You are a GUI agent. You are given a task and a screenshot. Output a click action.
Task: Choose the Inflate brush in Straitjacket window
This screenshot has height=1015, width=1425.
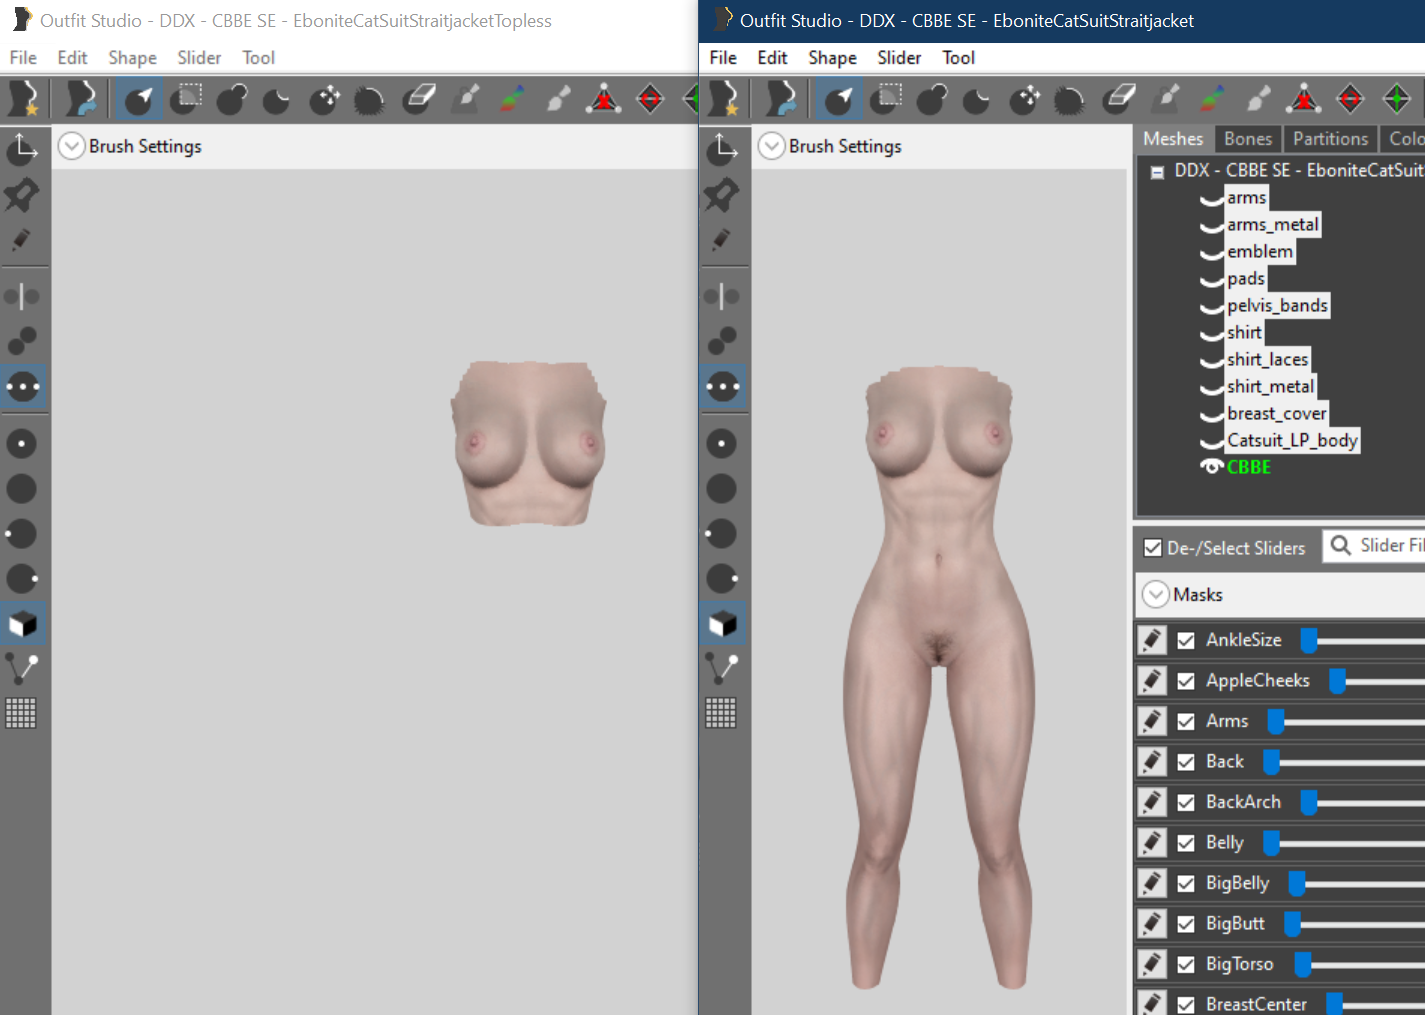tap(932, 99)
